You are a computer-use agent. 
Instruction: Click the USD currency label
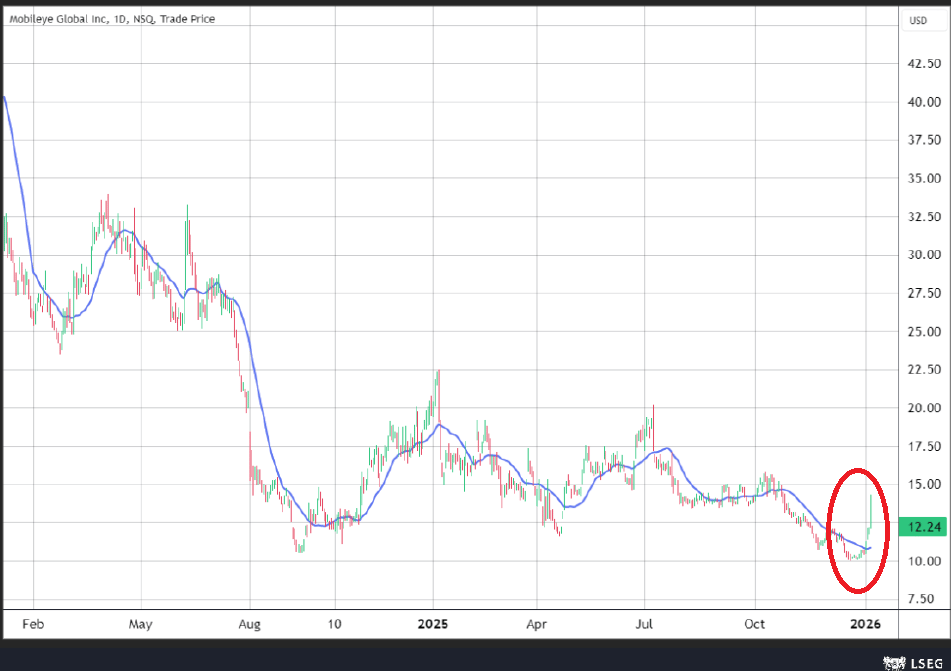[x=918, y=21]
